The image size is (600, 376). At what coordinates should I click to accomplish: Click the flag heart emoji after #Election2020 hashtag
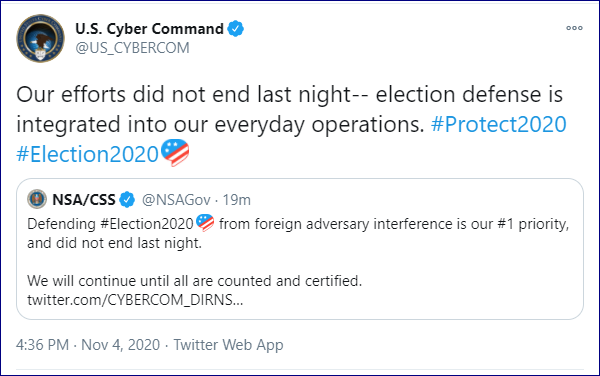[175, 152]
